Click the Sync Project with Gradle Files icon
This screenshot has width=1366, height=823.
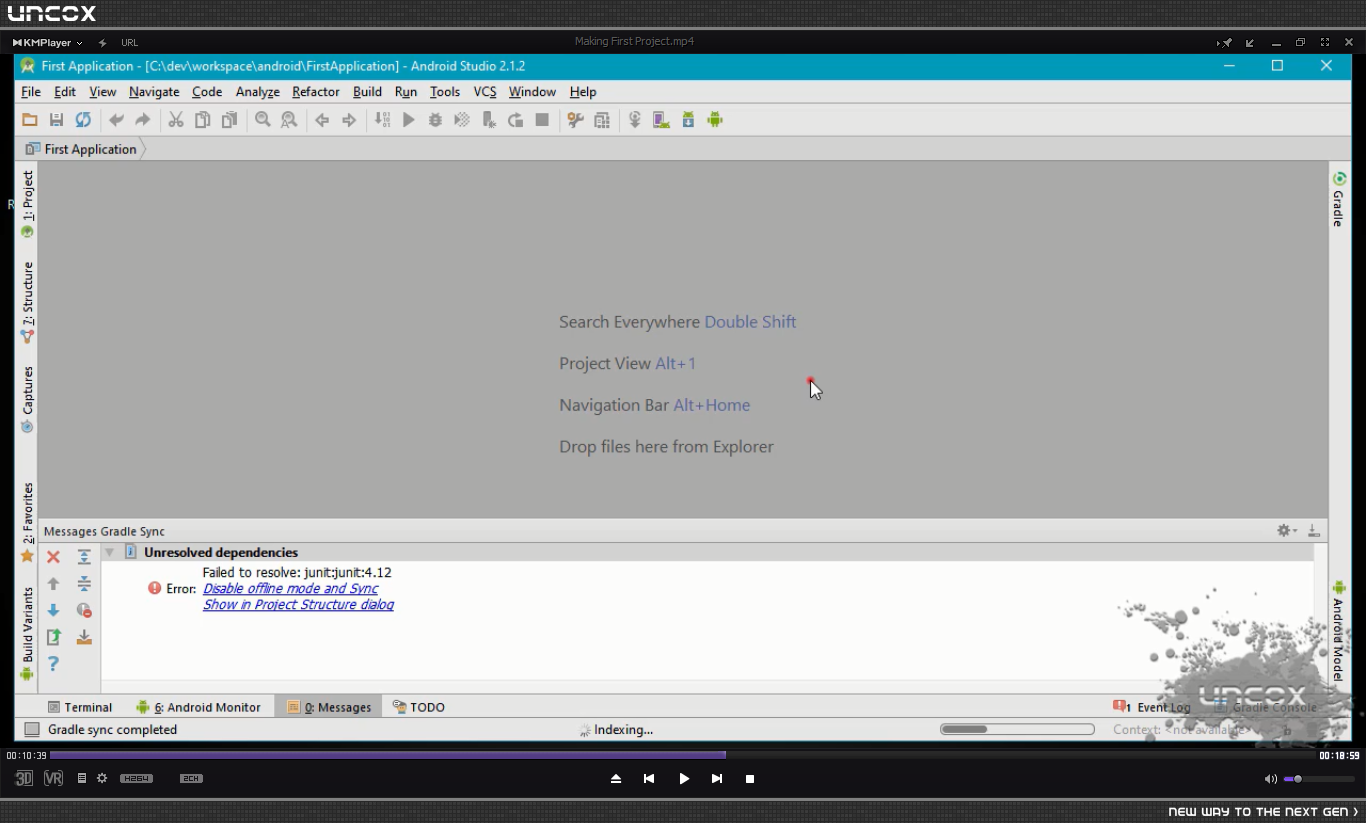pos(634,120)
